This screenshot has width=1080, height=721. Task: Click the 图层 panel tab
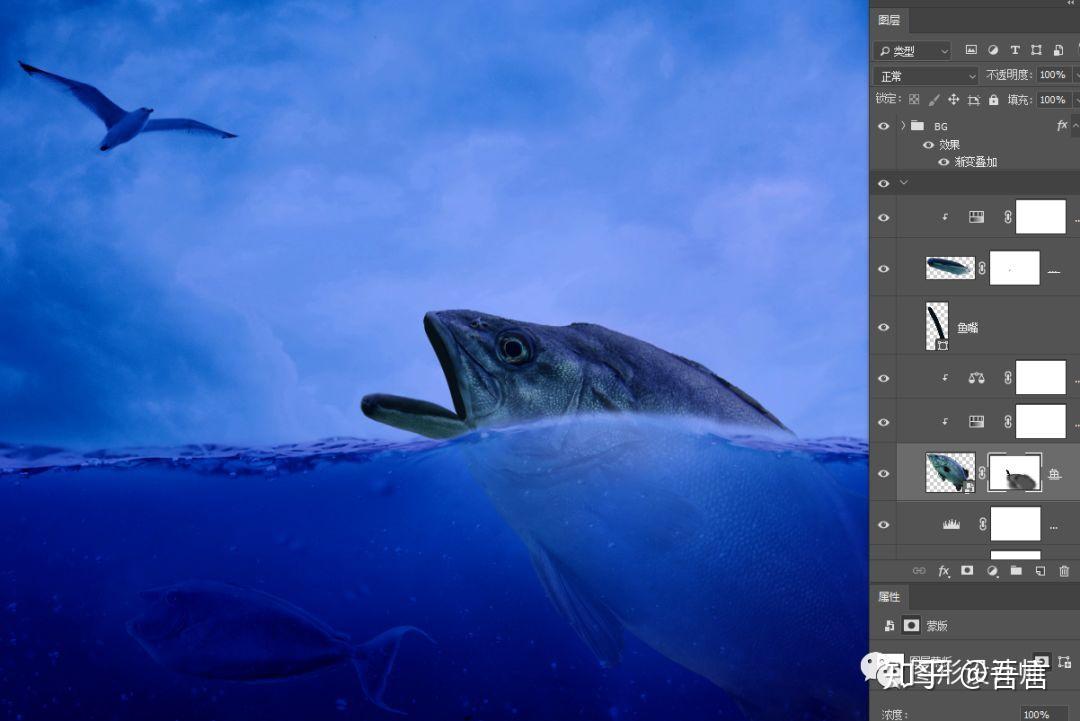pos(889,19)
